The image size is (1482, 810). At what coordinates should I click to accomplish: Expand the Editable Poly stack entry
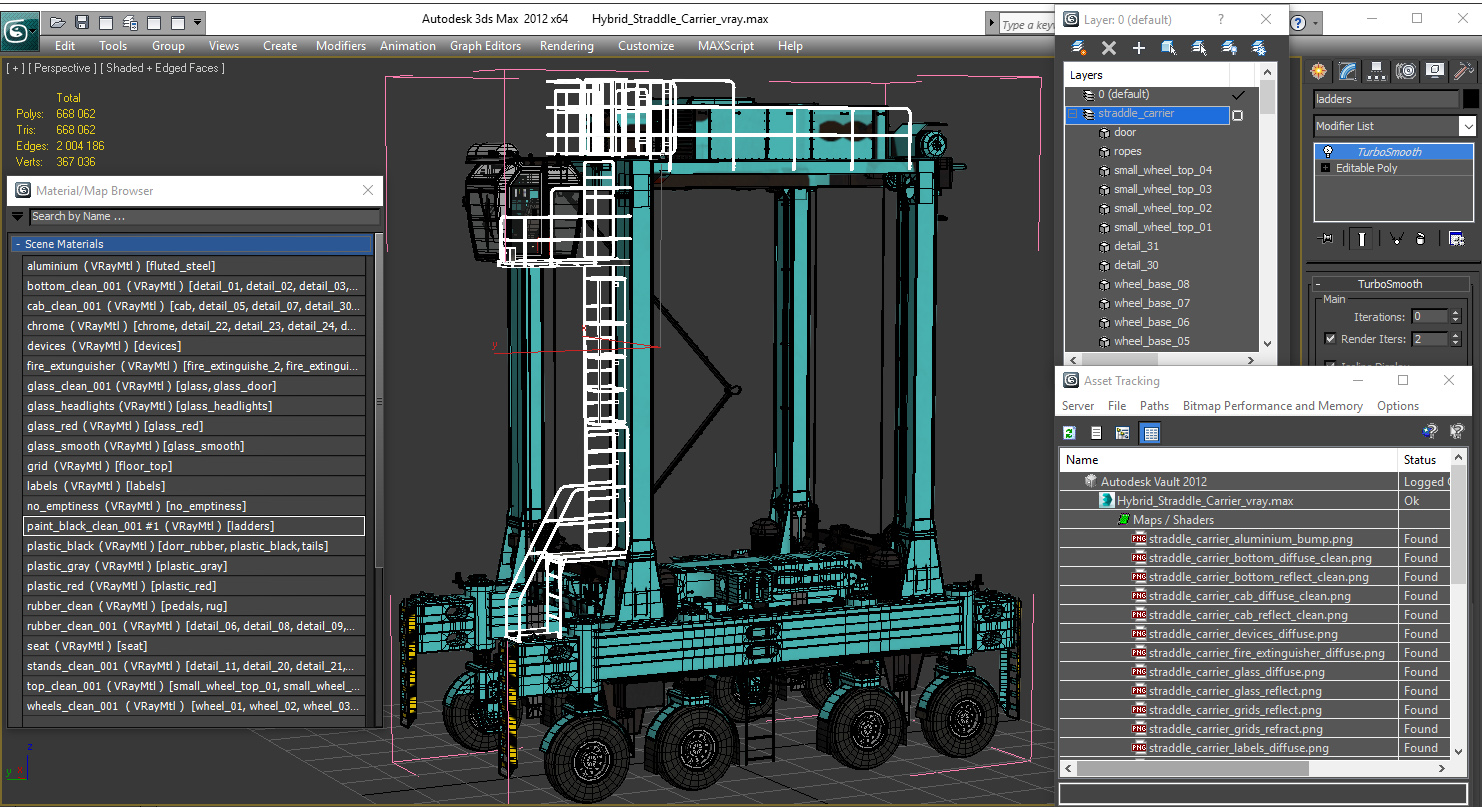click(x=1326, y=168)
